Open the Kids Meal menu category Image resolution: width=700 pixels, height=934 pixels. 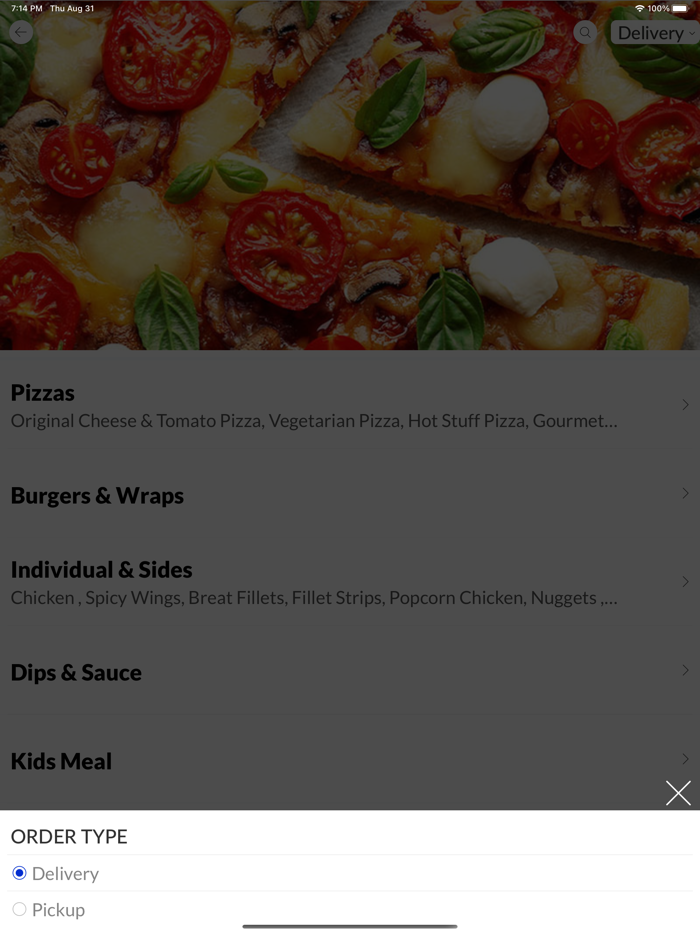click(61, 760)
